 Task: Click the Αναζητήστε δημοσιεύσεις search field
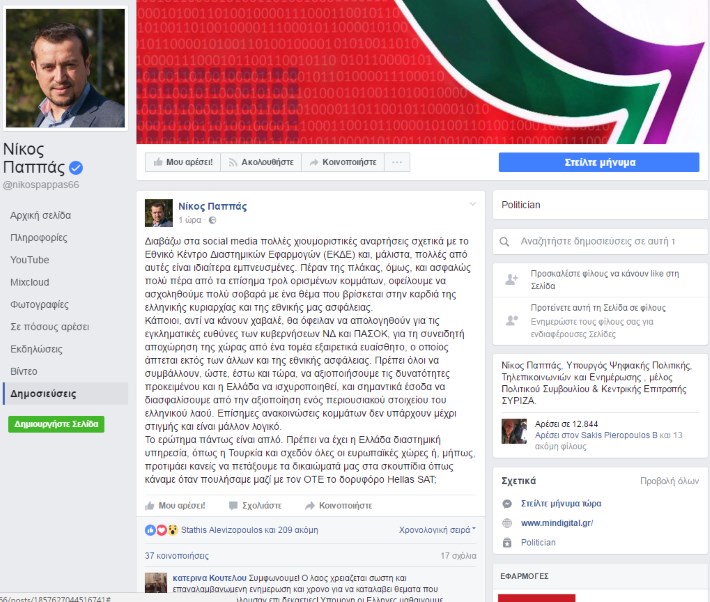(600, 241)
